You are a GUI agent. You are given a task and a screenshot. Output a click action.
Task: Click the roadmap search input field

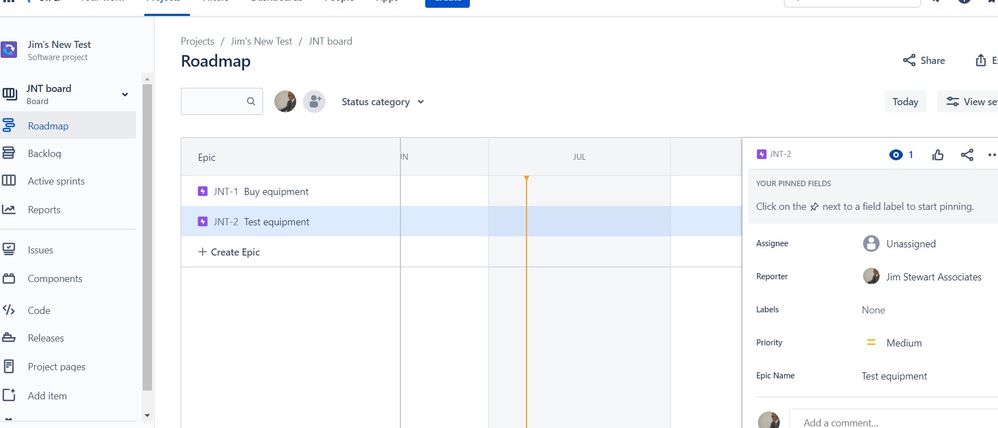click(x=221, y=101)
